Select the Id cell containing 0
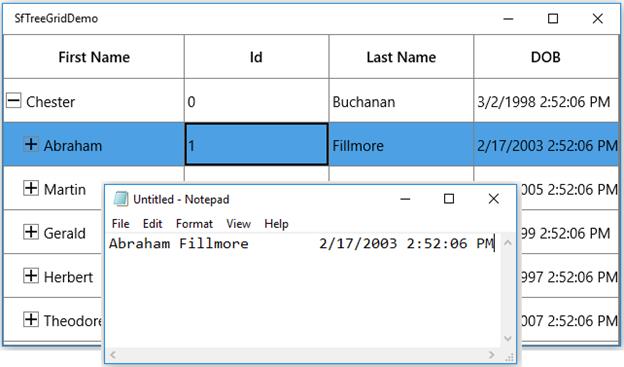The image size is (624, 367). (256, 101)
